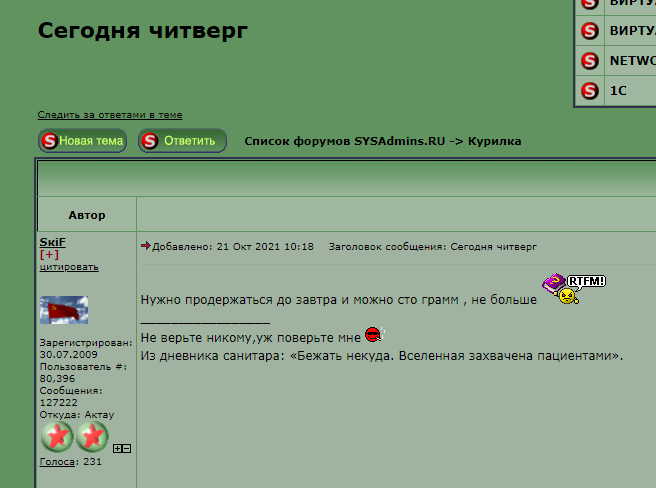Click the date text "21 Окт 2021 10:18"

[x=265, y=247]
